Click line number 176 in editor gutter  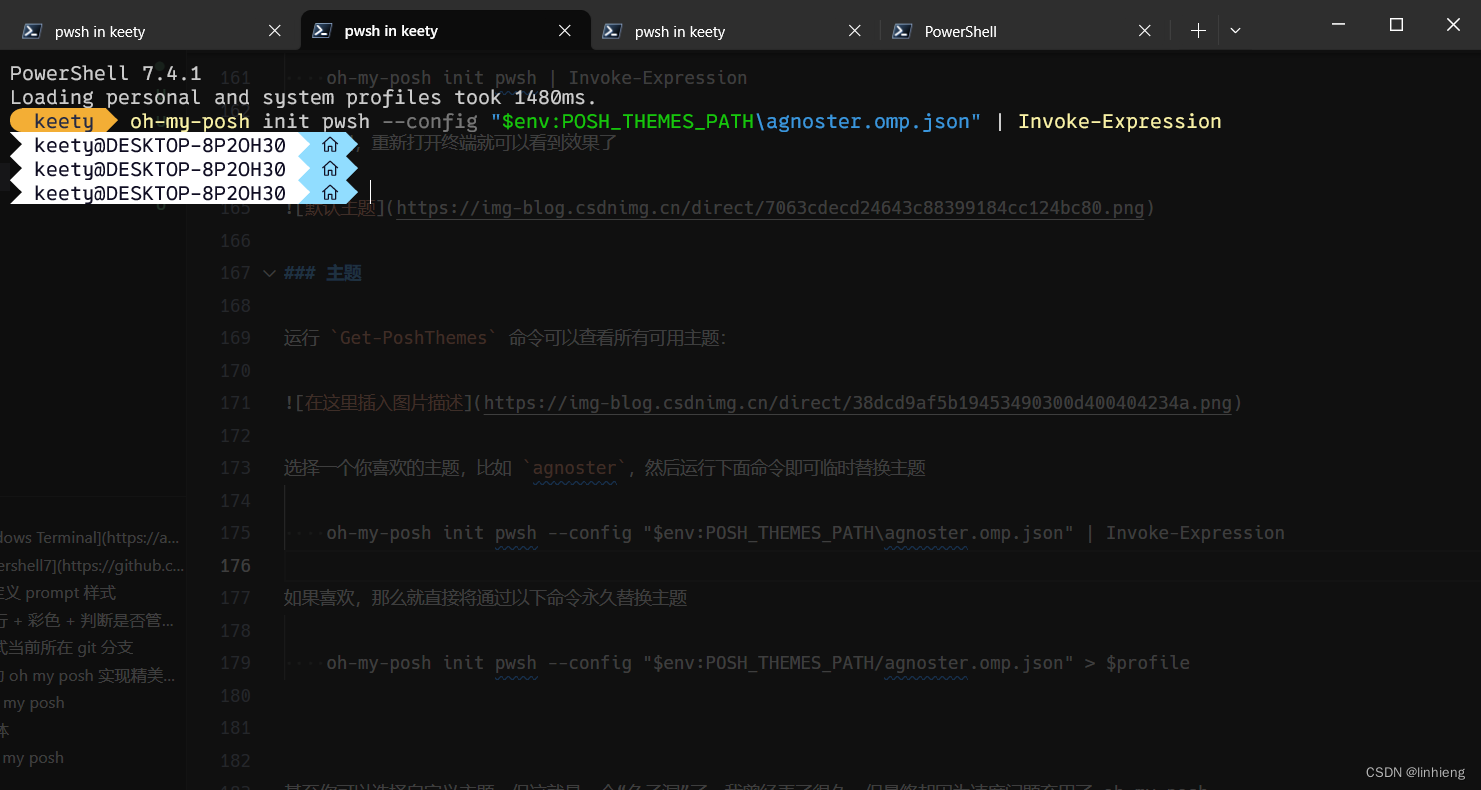click(x=235, y=565)
